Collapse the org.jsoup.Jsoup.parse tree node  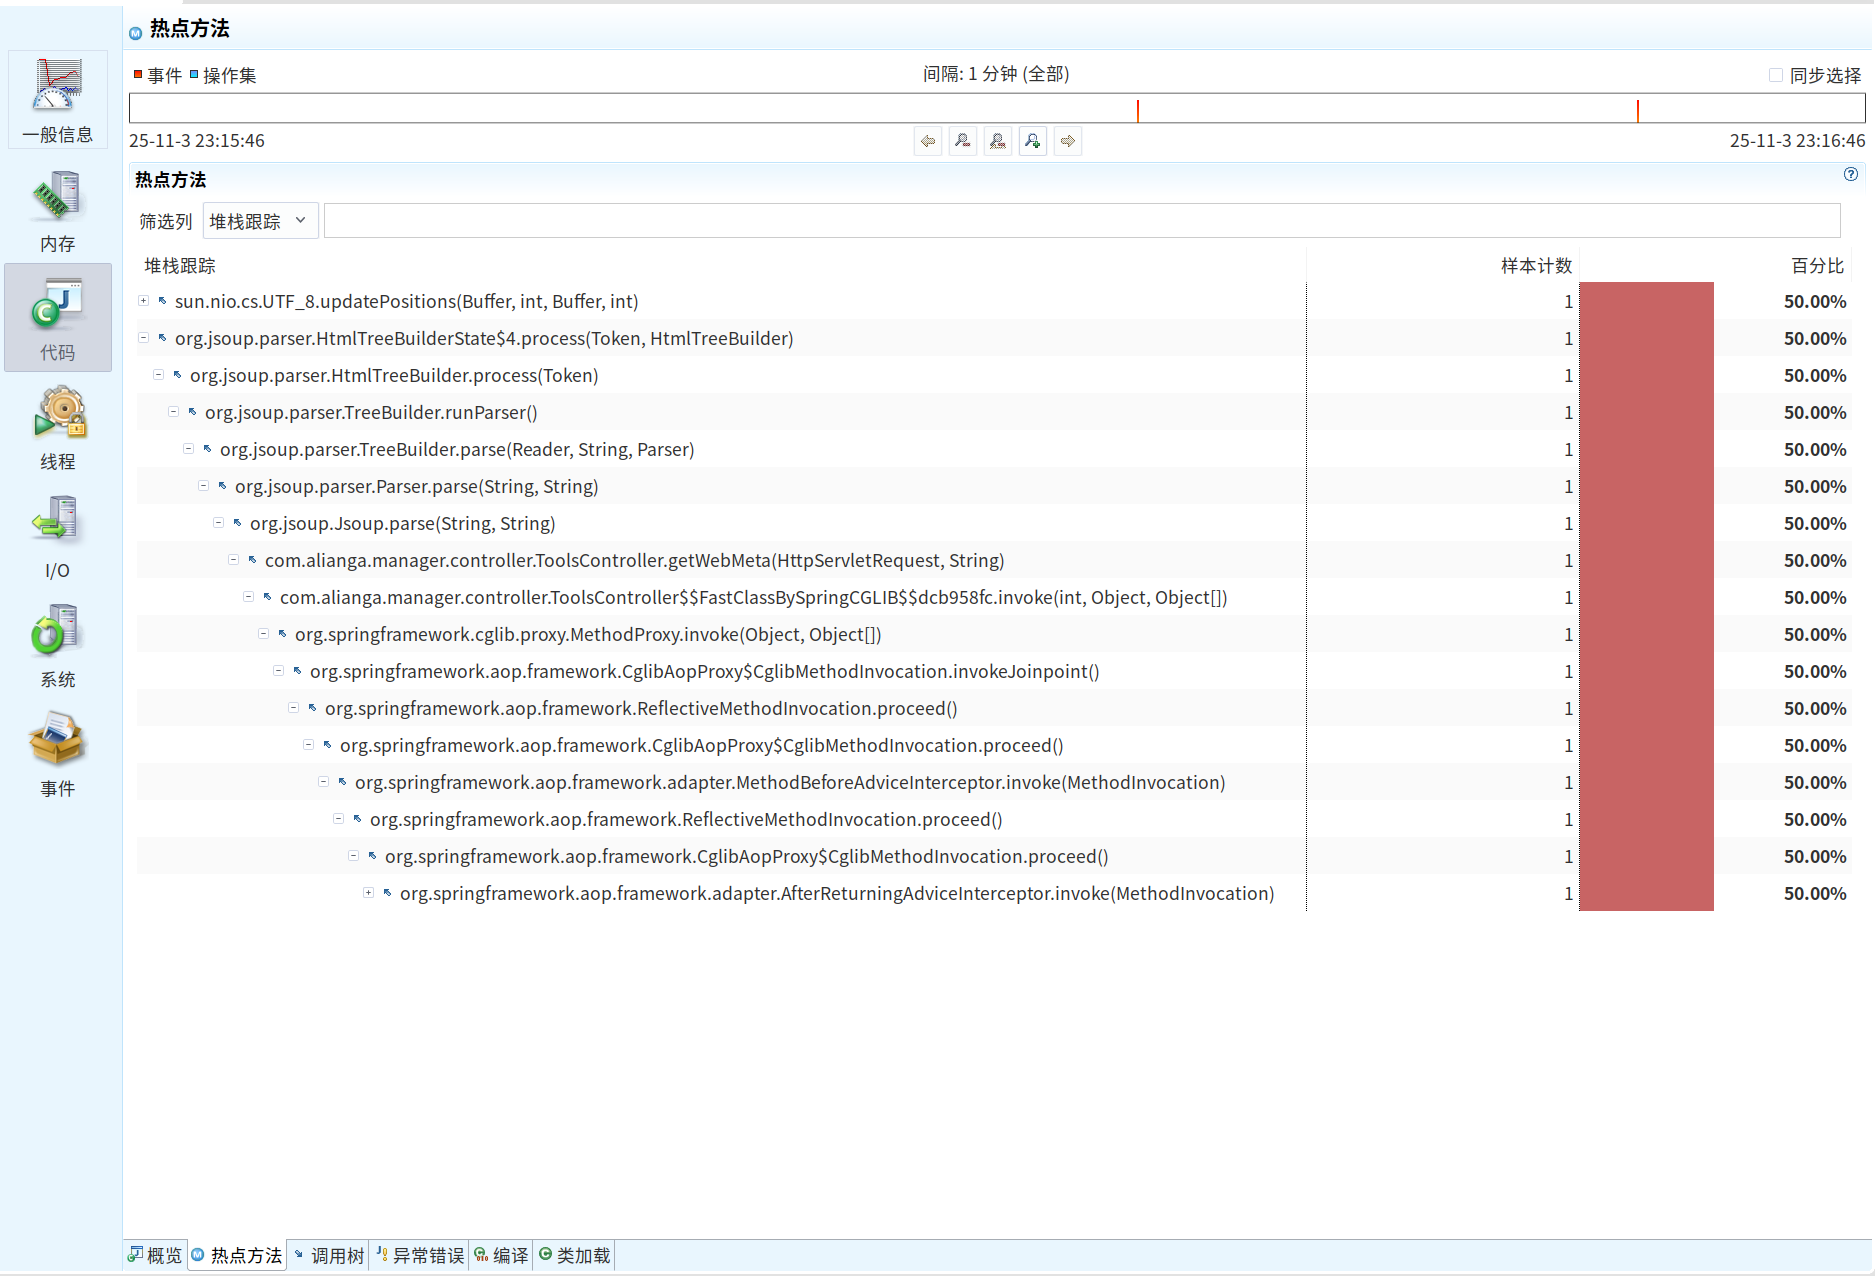point(219,523)
